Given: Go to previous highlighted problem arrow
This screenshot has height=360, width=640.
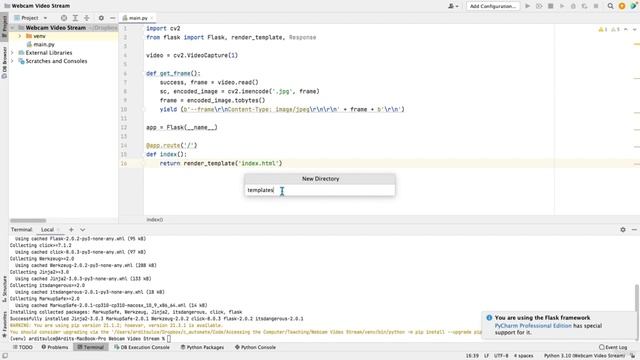Looking at the screenshot, I should [626, 29].
